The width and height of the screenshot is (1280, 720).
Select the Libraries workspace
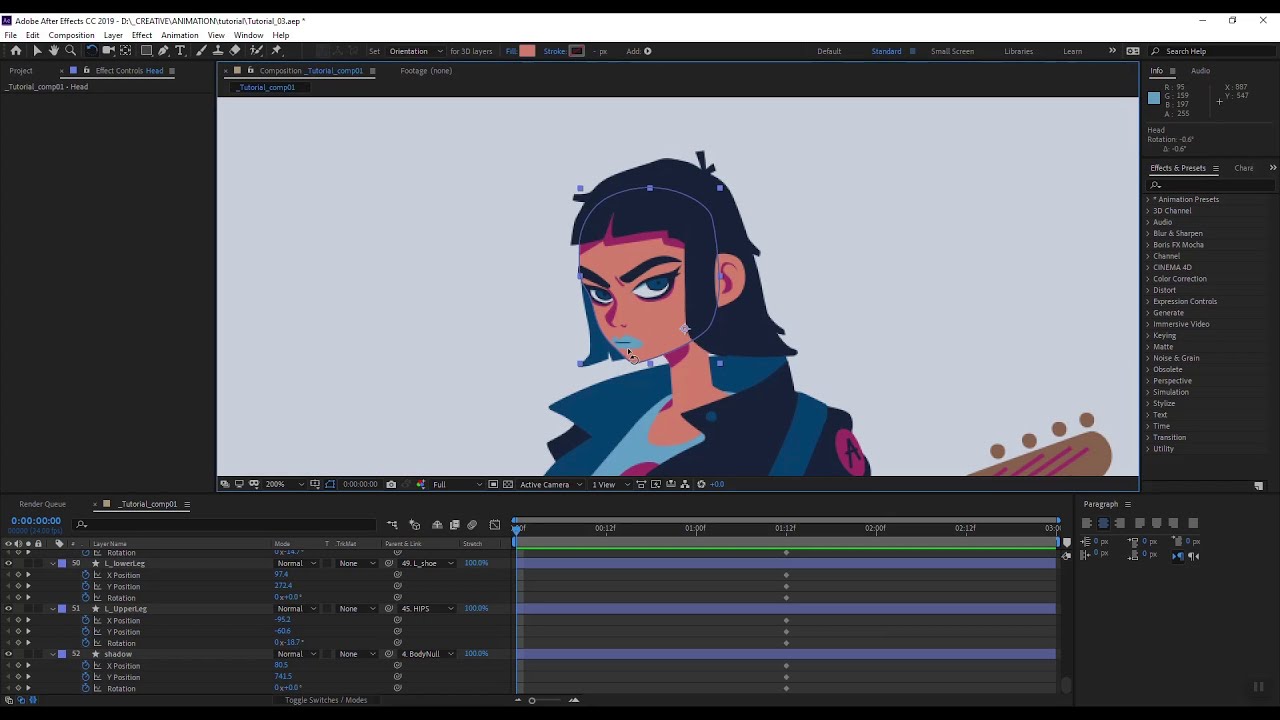[x=1018, y=51]
